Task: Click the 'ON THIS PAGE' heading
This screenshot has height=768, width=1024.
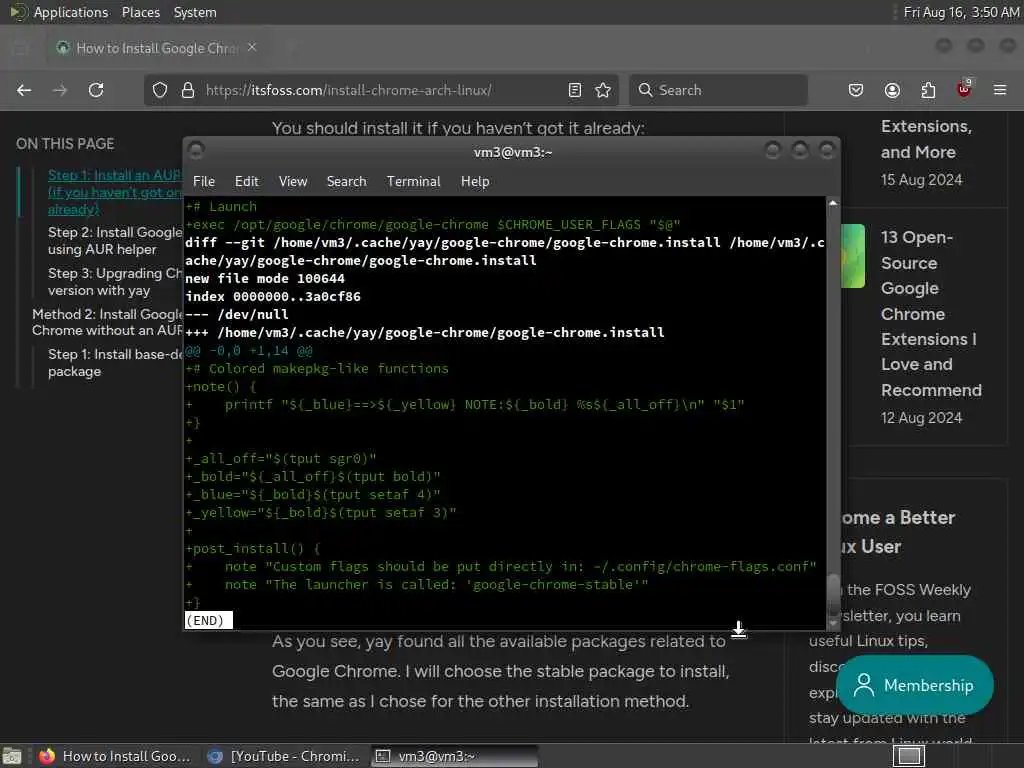Action: pos(65,144)
